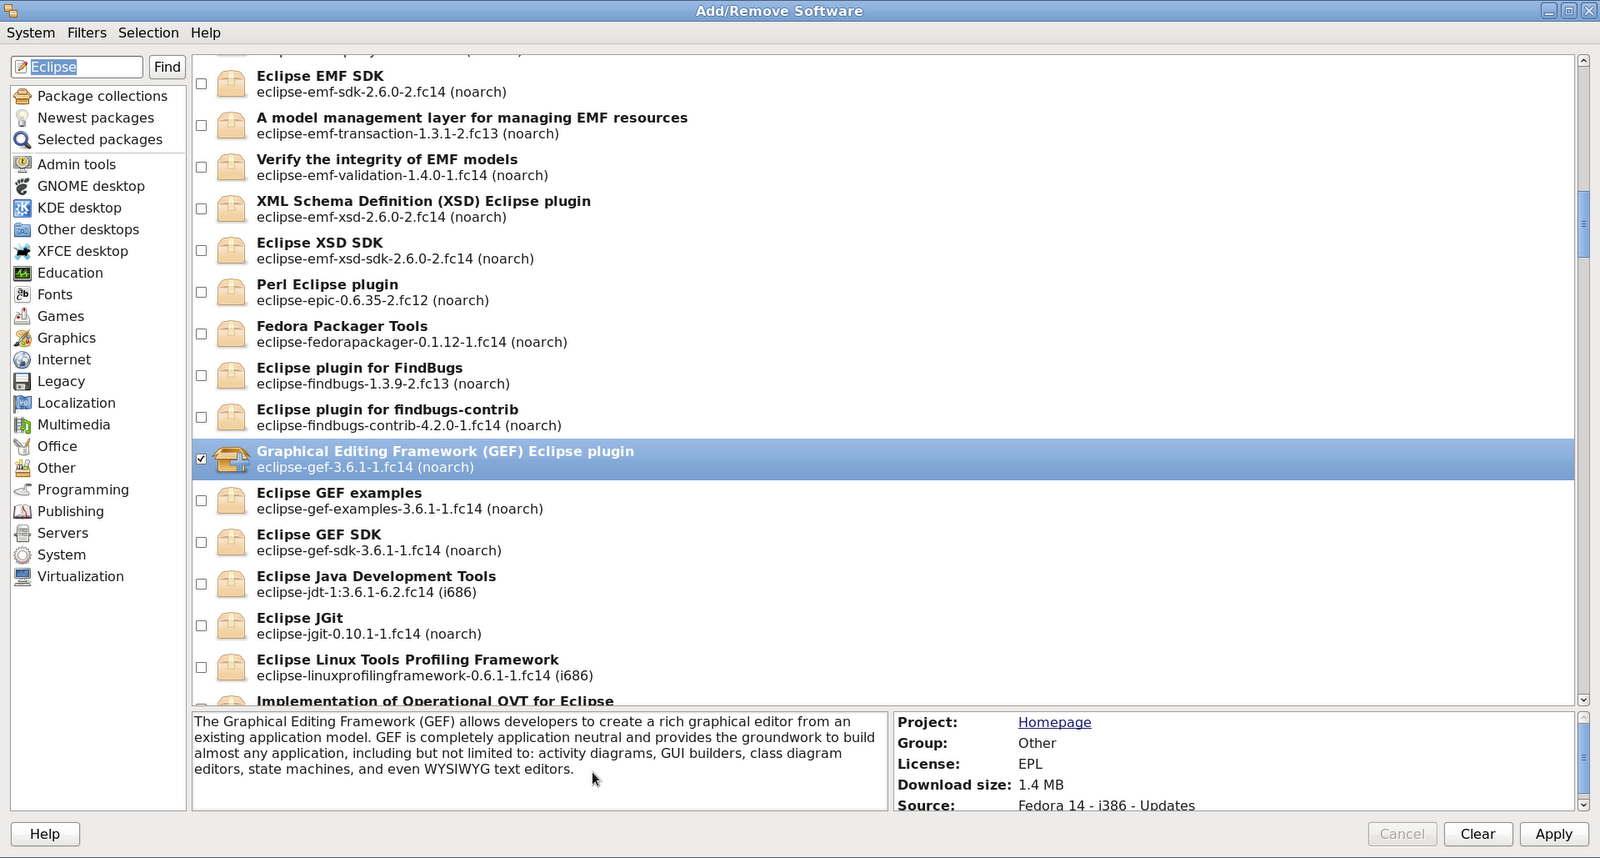The height and width of the screenshot is (858, 1600).
Task: Select the Virtualization monitor icon
Action: [22, 576]
